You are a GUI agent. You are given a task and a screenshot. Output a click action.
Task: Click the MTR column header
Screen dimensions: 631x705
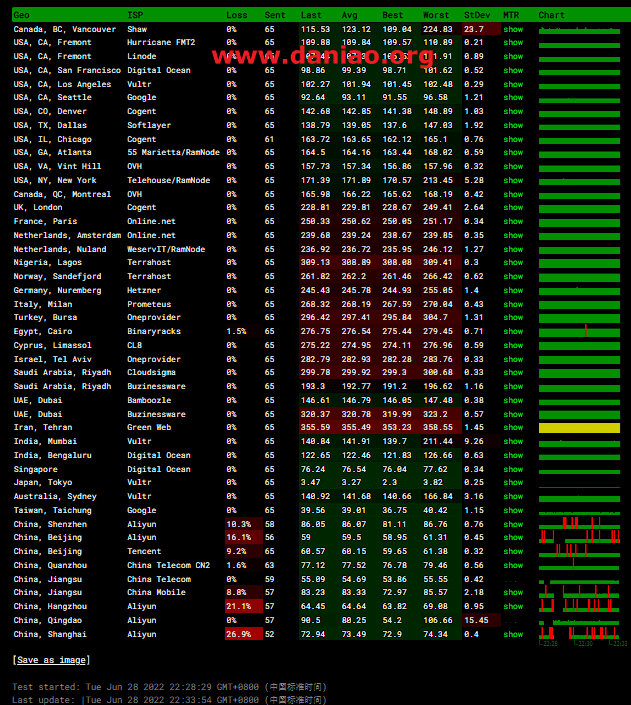coord(511,15)
